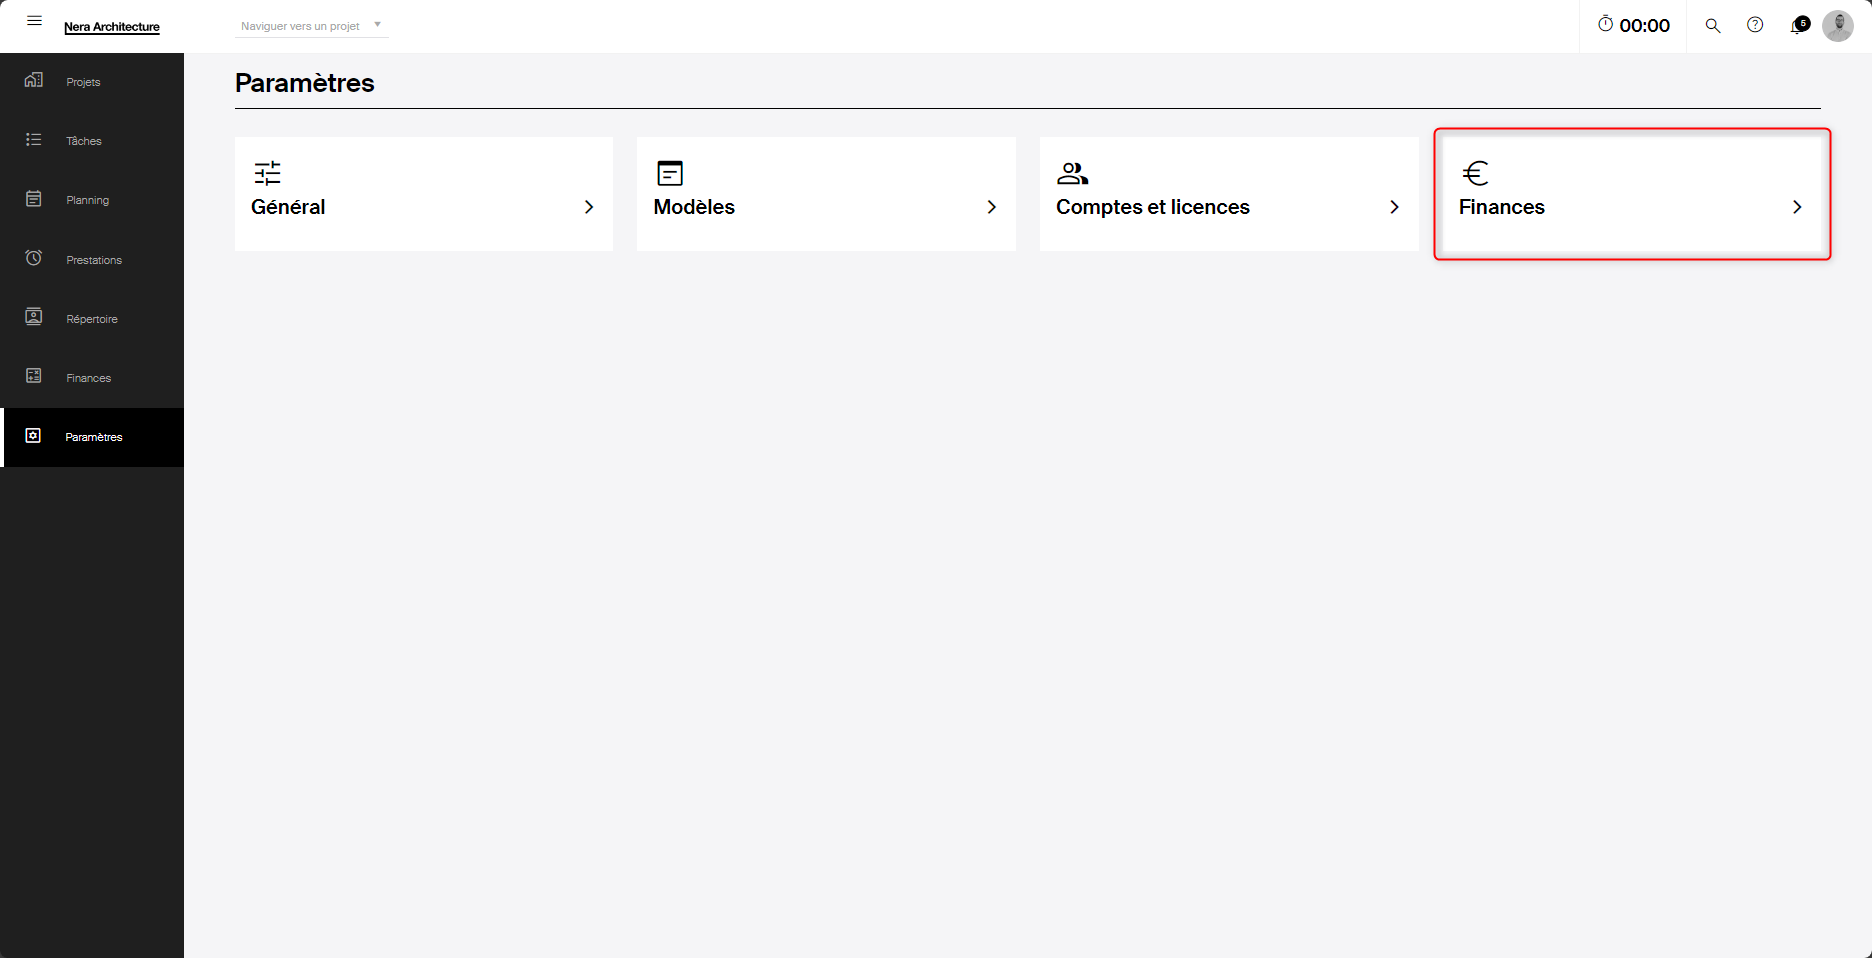Click chevron on Général card
Image resolution: width=1872 pixels, height=958 pixels.
click(589, 207)
